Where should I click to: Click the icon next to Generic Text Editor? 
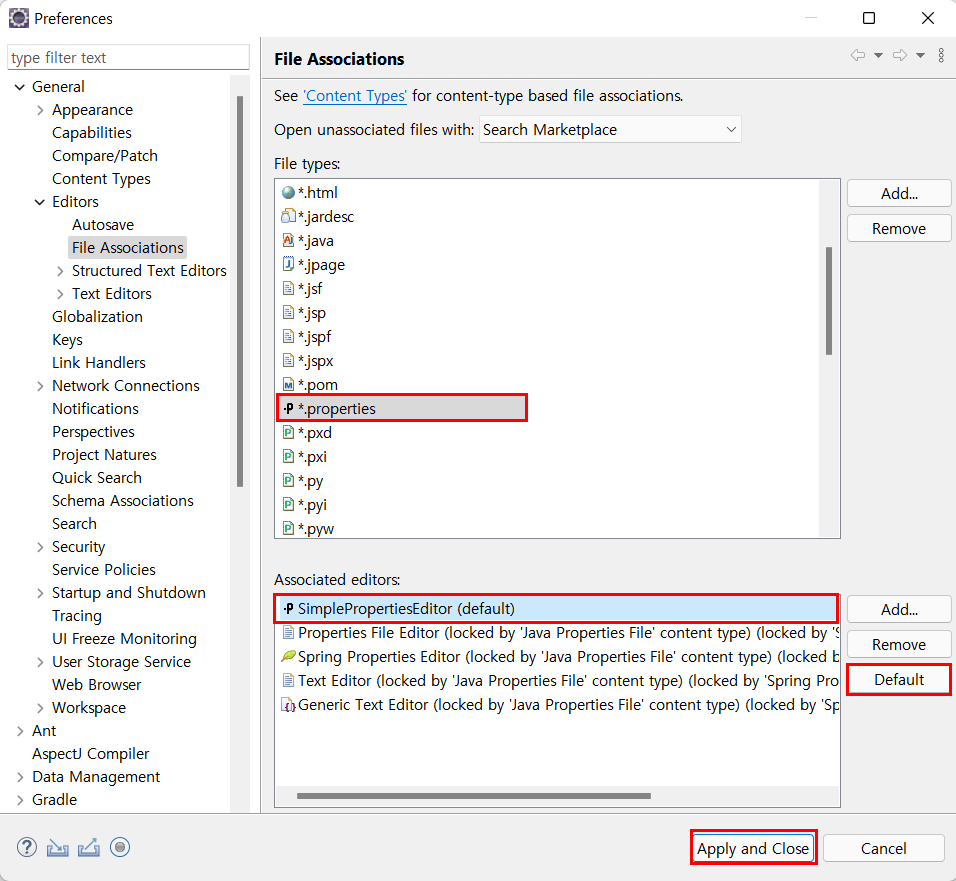(288, 705)
